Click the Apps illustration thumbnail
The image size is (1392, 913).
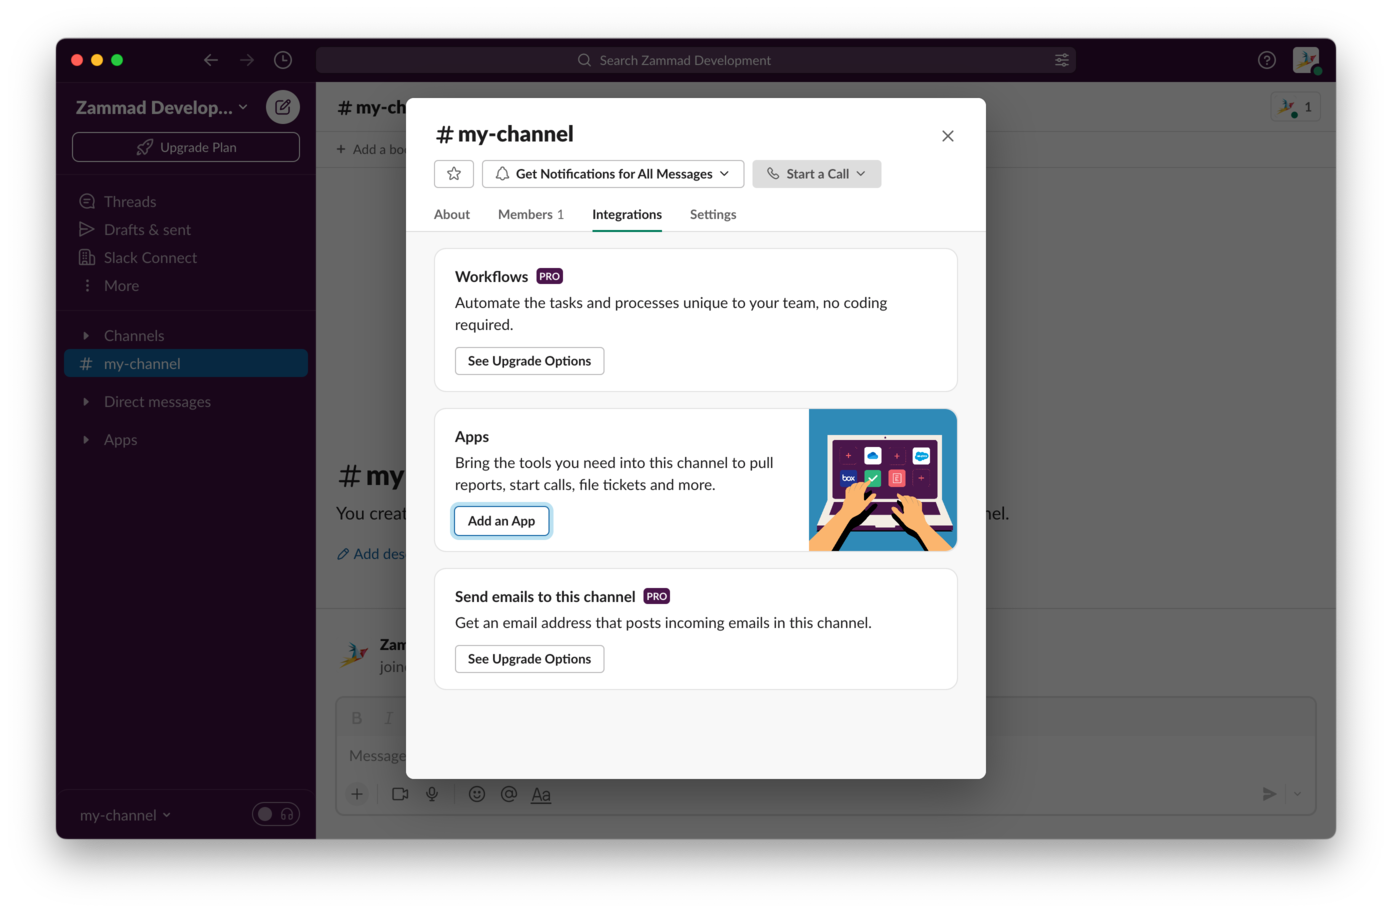(x=883, y=480)
